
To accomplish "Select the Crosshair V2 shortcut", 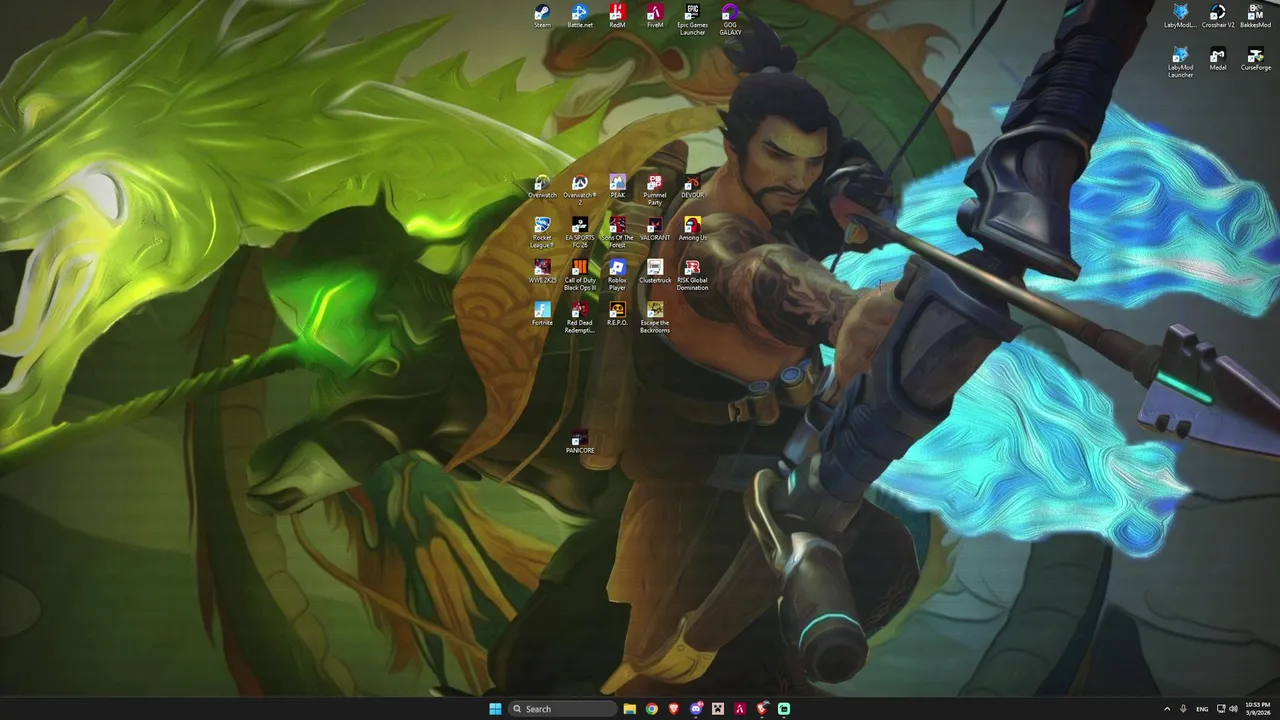I will (x=1218, y=16).
